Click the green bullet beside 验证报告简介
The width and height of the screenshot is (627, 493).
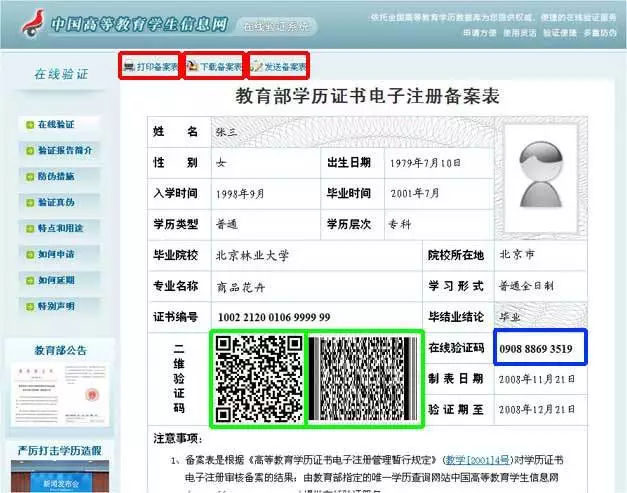coord(30,151)
